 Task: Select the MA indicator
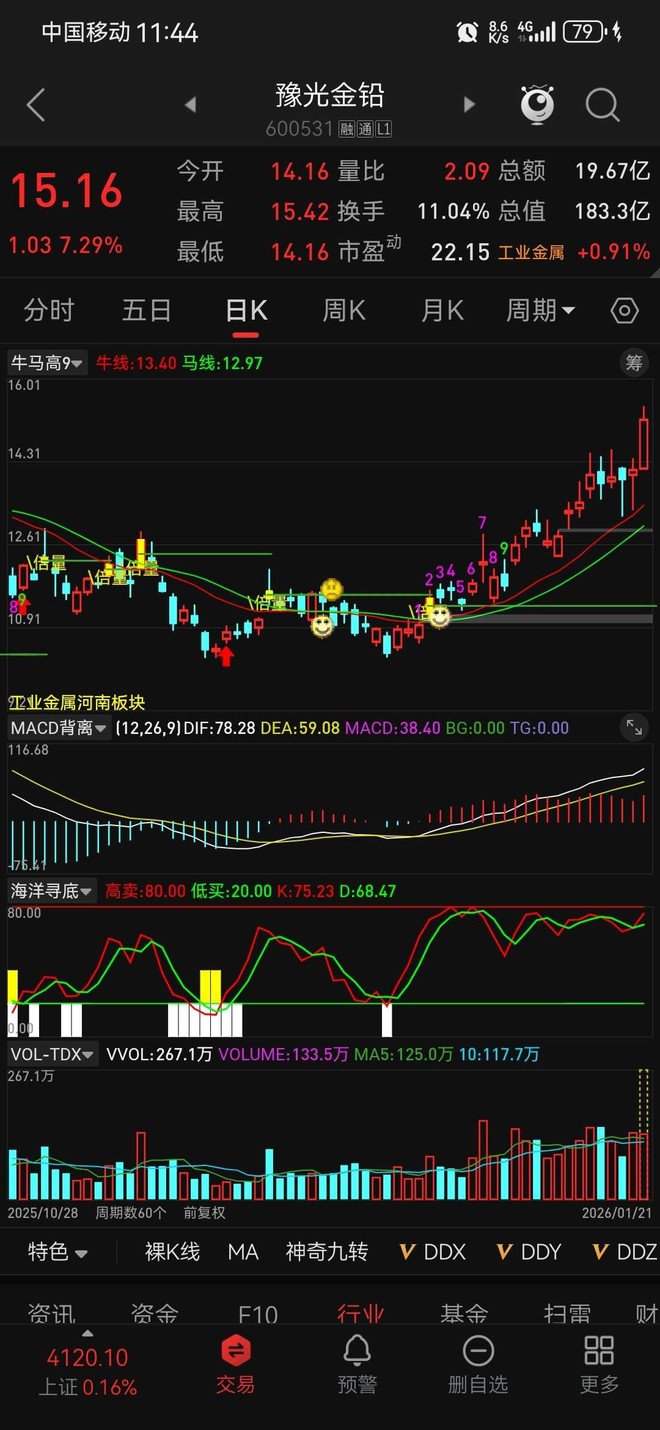click(243, 1252)
